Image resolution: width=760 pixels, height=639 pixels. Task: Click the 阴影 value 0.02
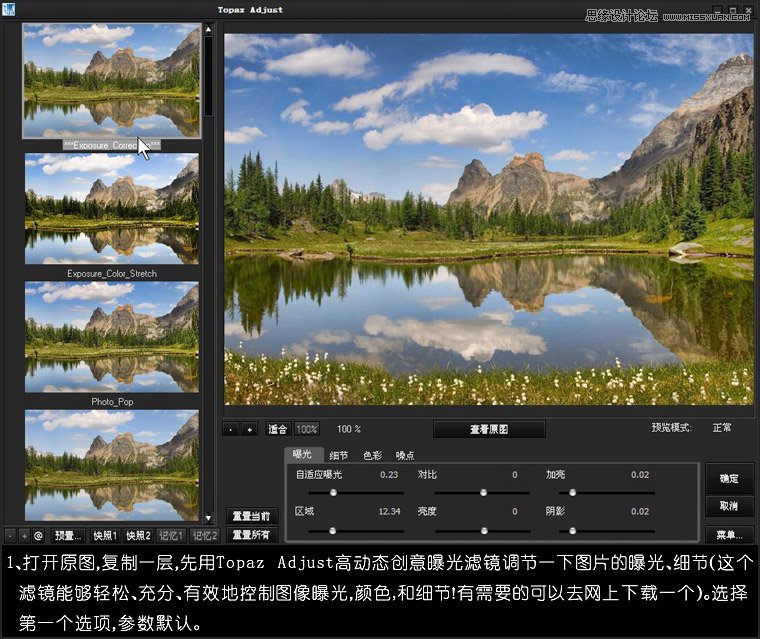[640, 511]
